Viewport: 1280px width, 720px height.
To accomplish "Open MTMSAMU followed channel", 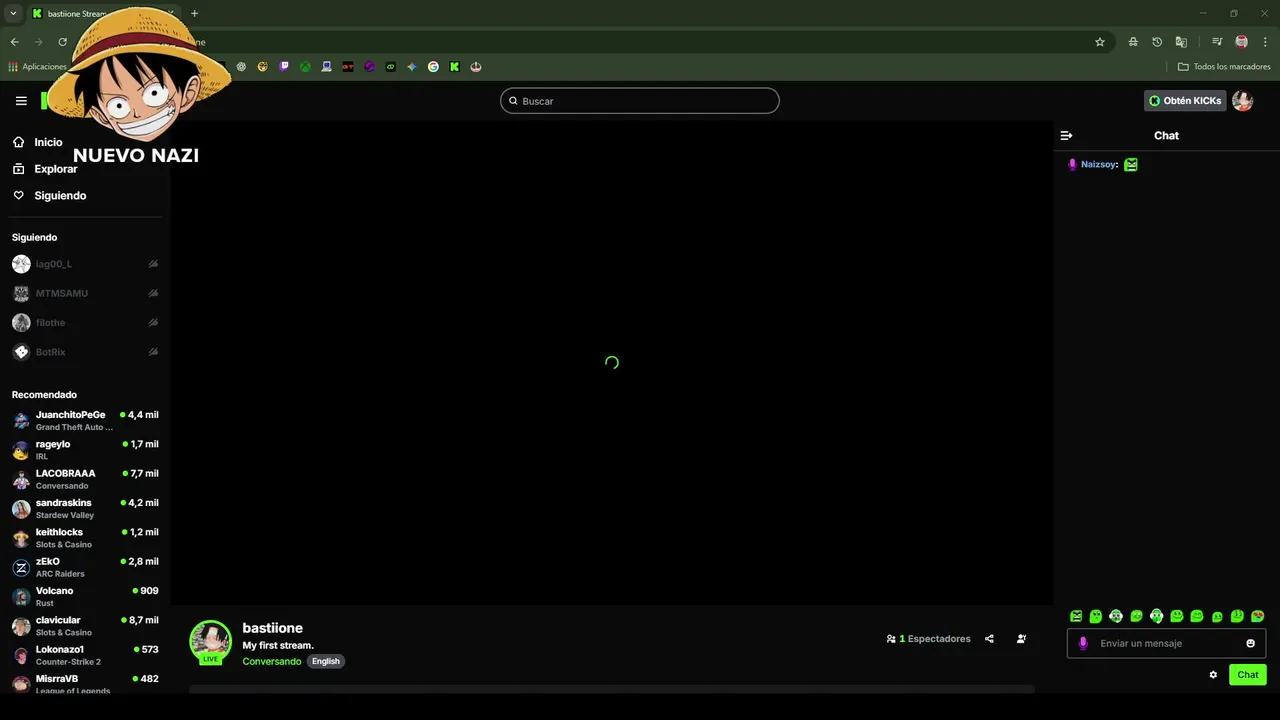I will coord(86,293).
